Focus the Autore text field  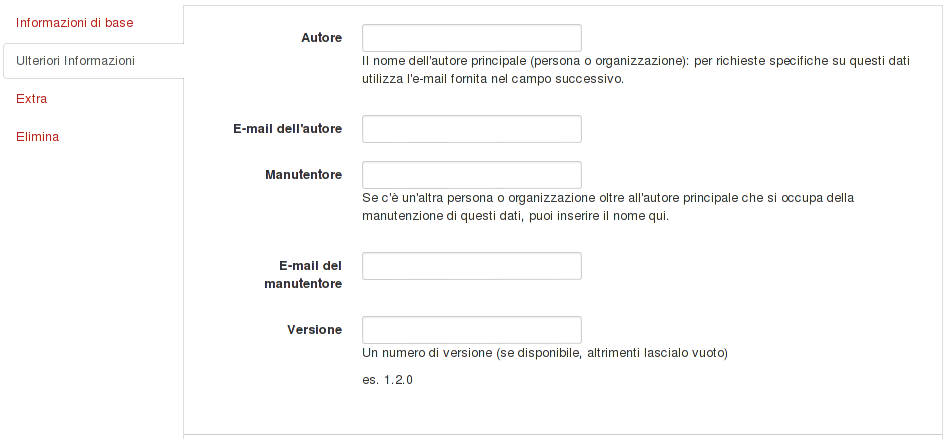click(x=472, y=38)
